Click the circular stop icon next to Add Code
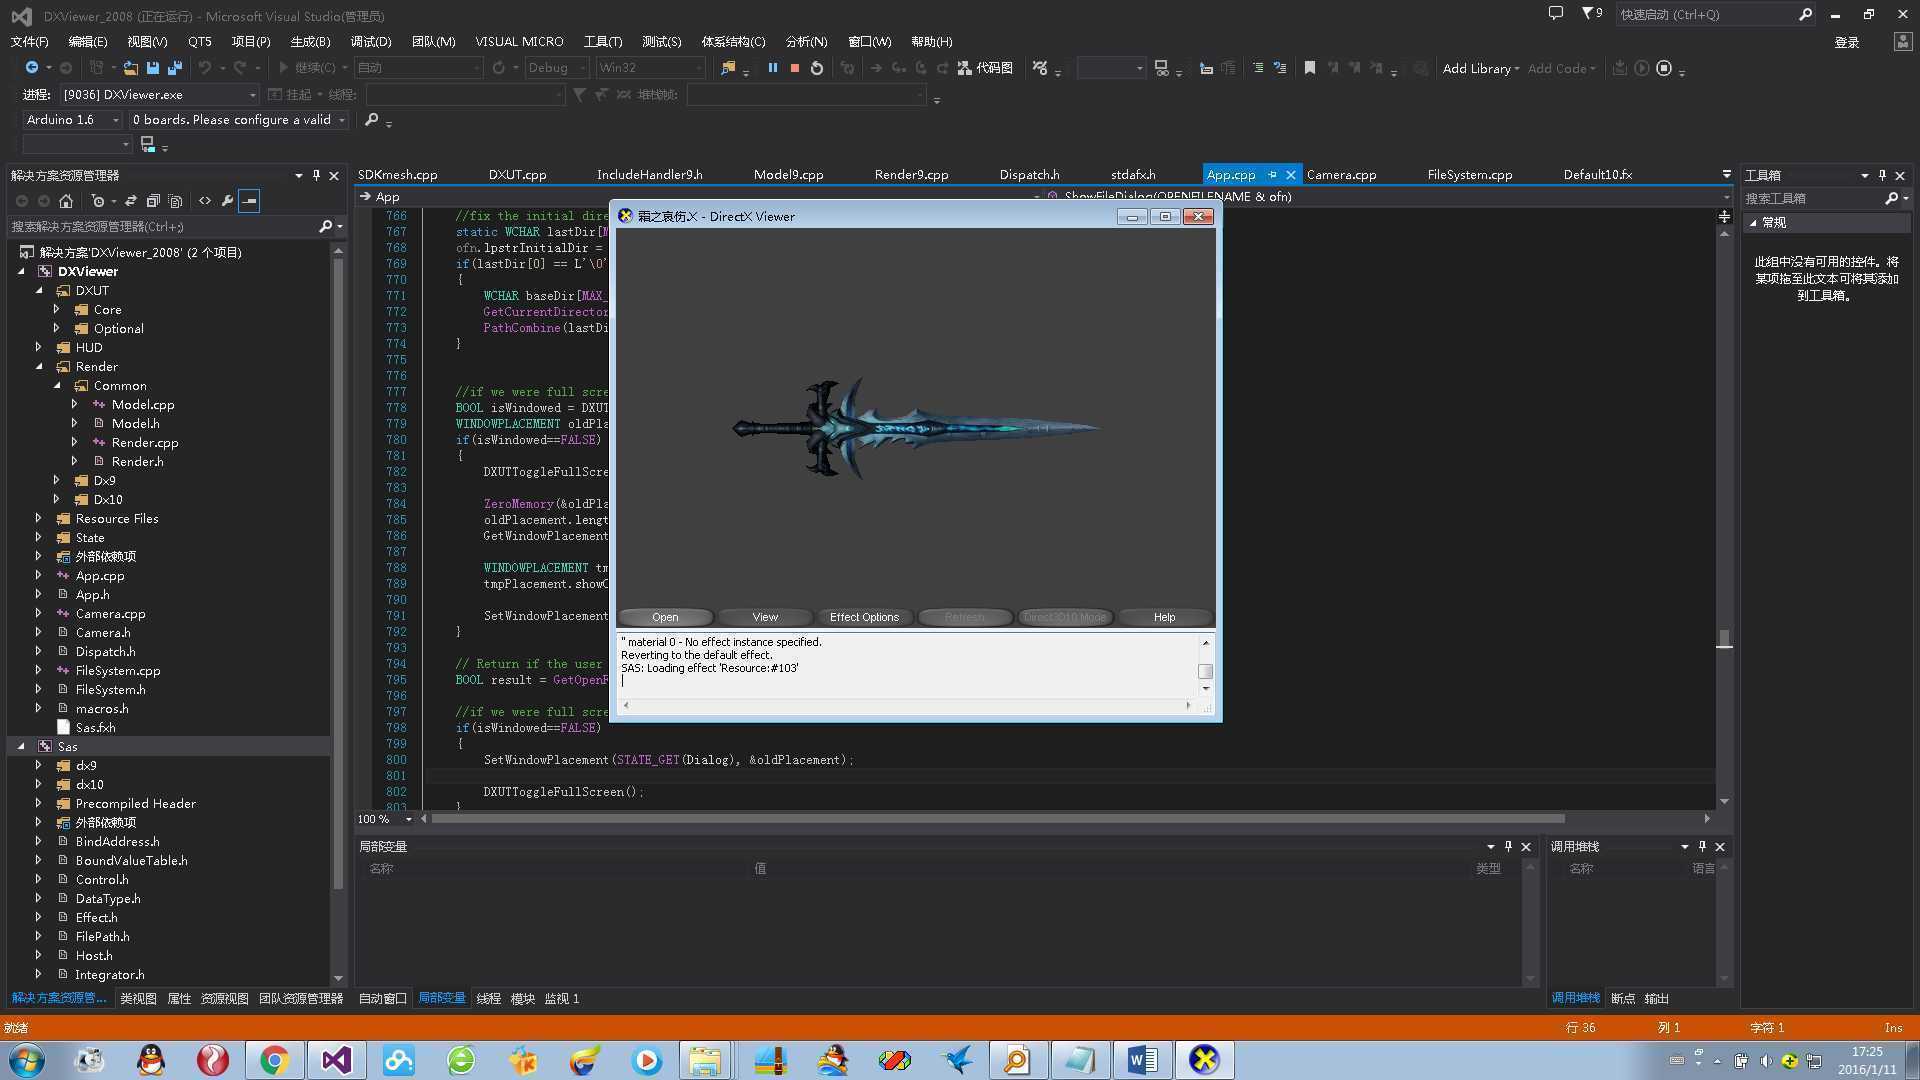Image resolution: width=1920 pixels, height=1080 pixels. pos(1664,68)
